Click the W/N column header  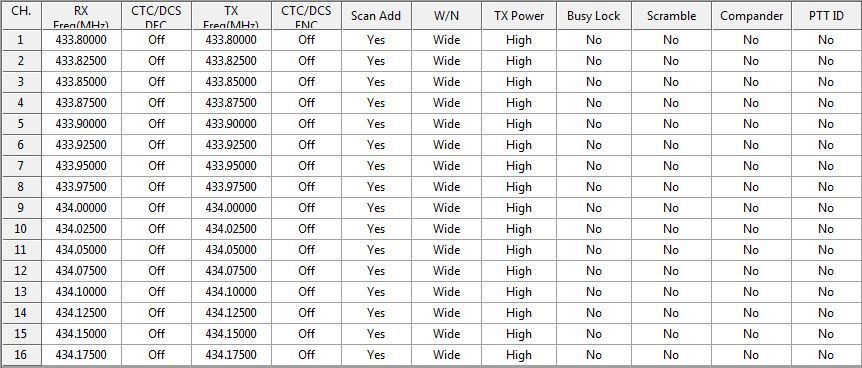coord(446,16)
